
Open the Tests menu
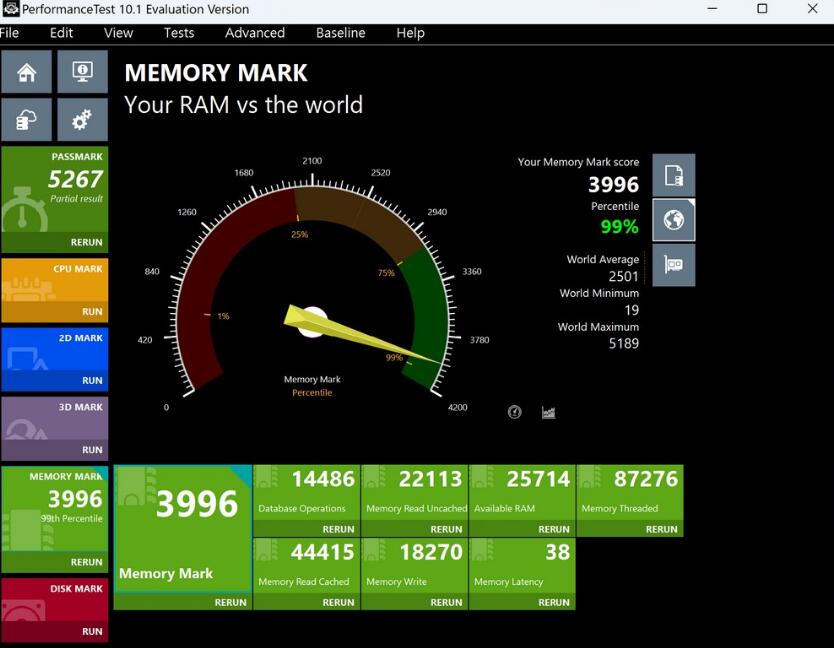179,33
